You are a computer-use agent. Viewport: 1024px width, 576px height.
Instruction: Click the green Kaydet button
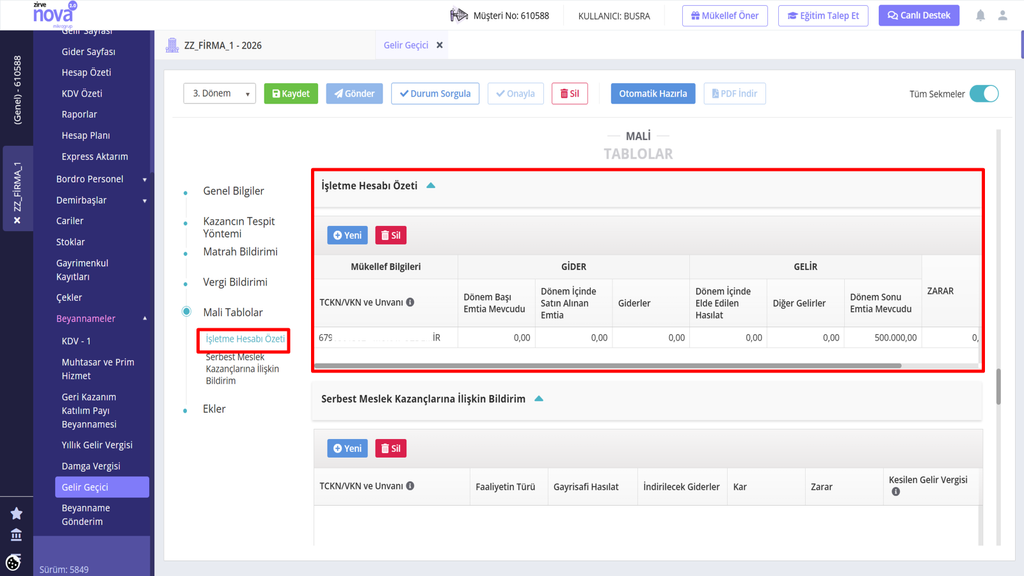[x=291, y=93]
